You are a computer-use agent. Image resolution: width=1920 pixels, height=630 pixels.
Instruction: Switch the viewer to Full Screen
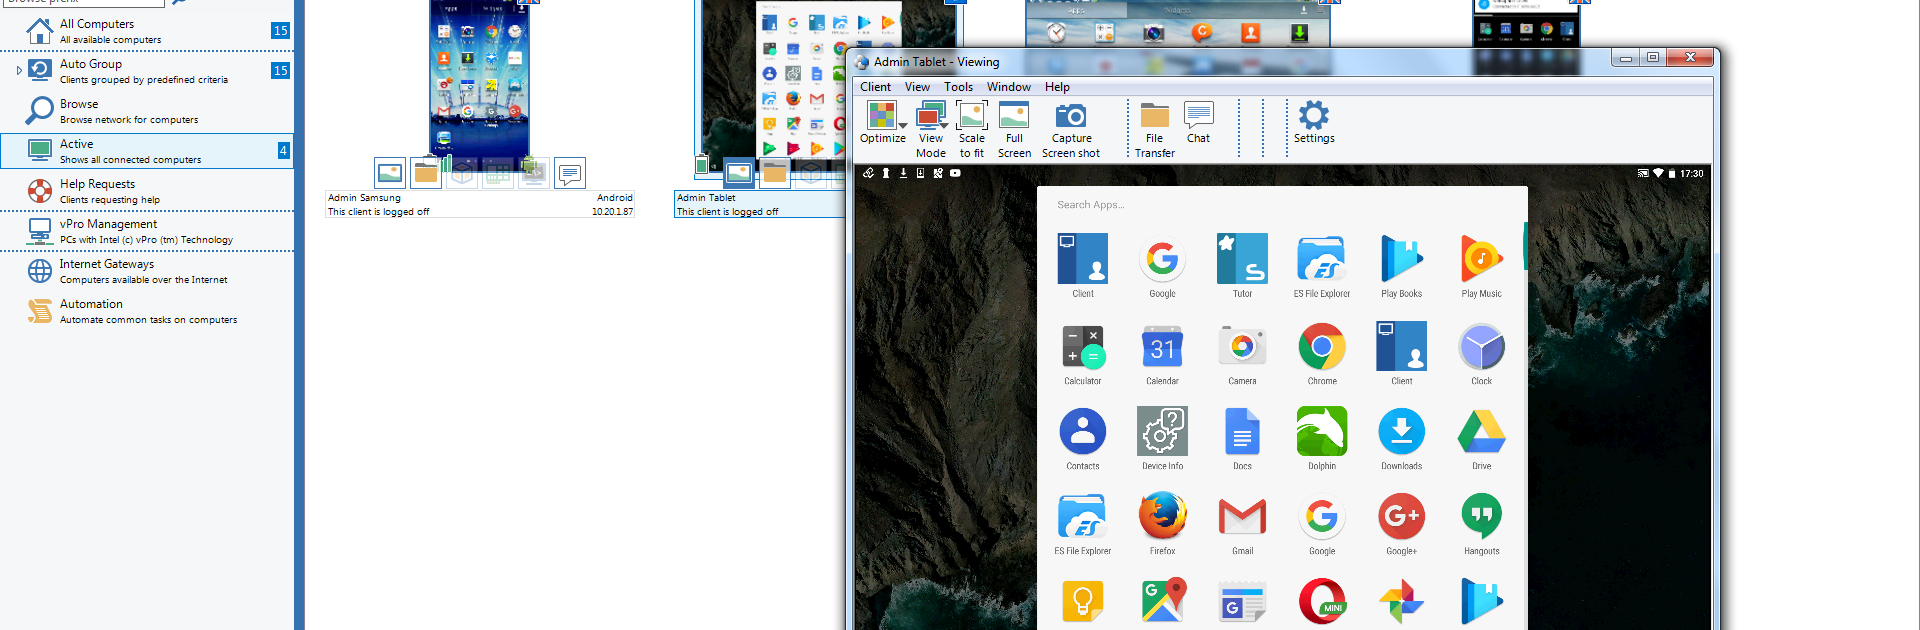coord(1014,129)
